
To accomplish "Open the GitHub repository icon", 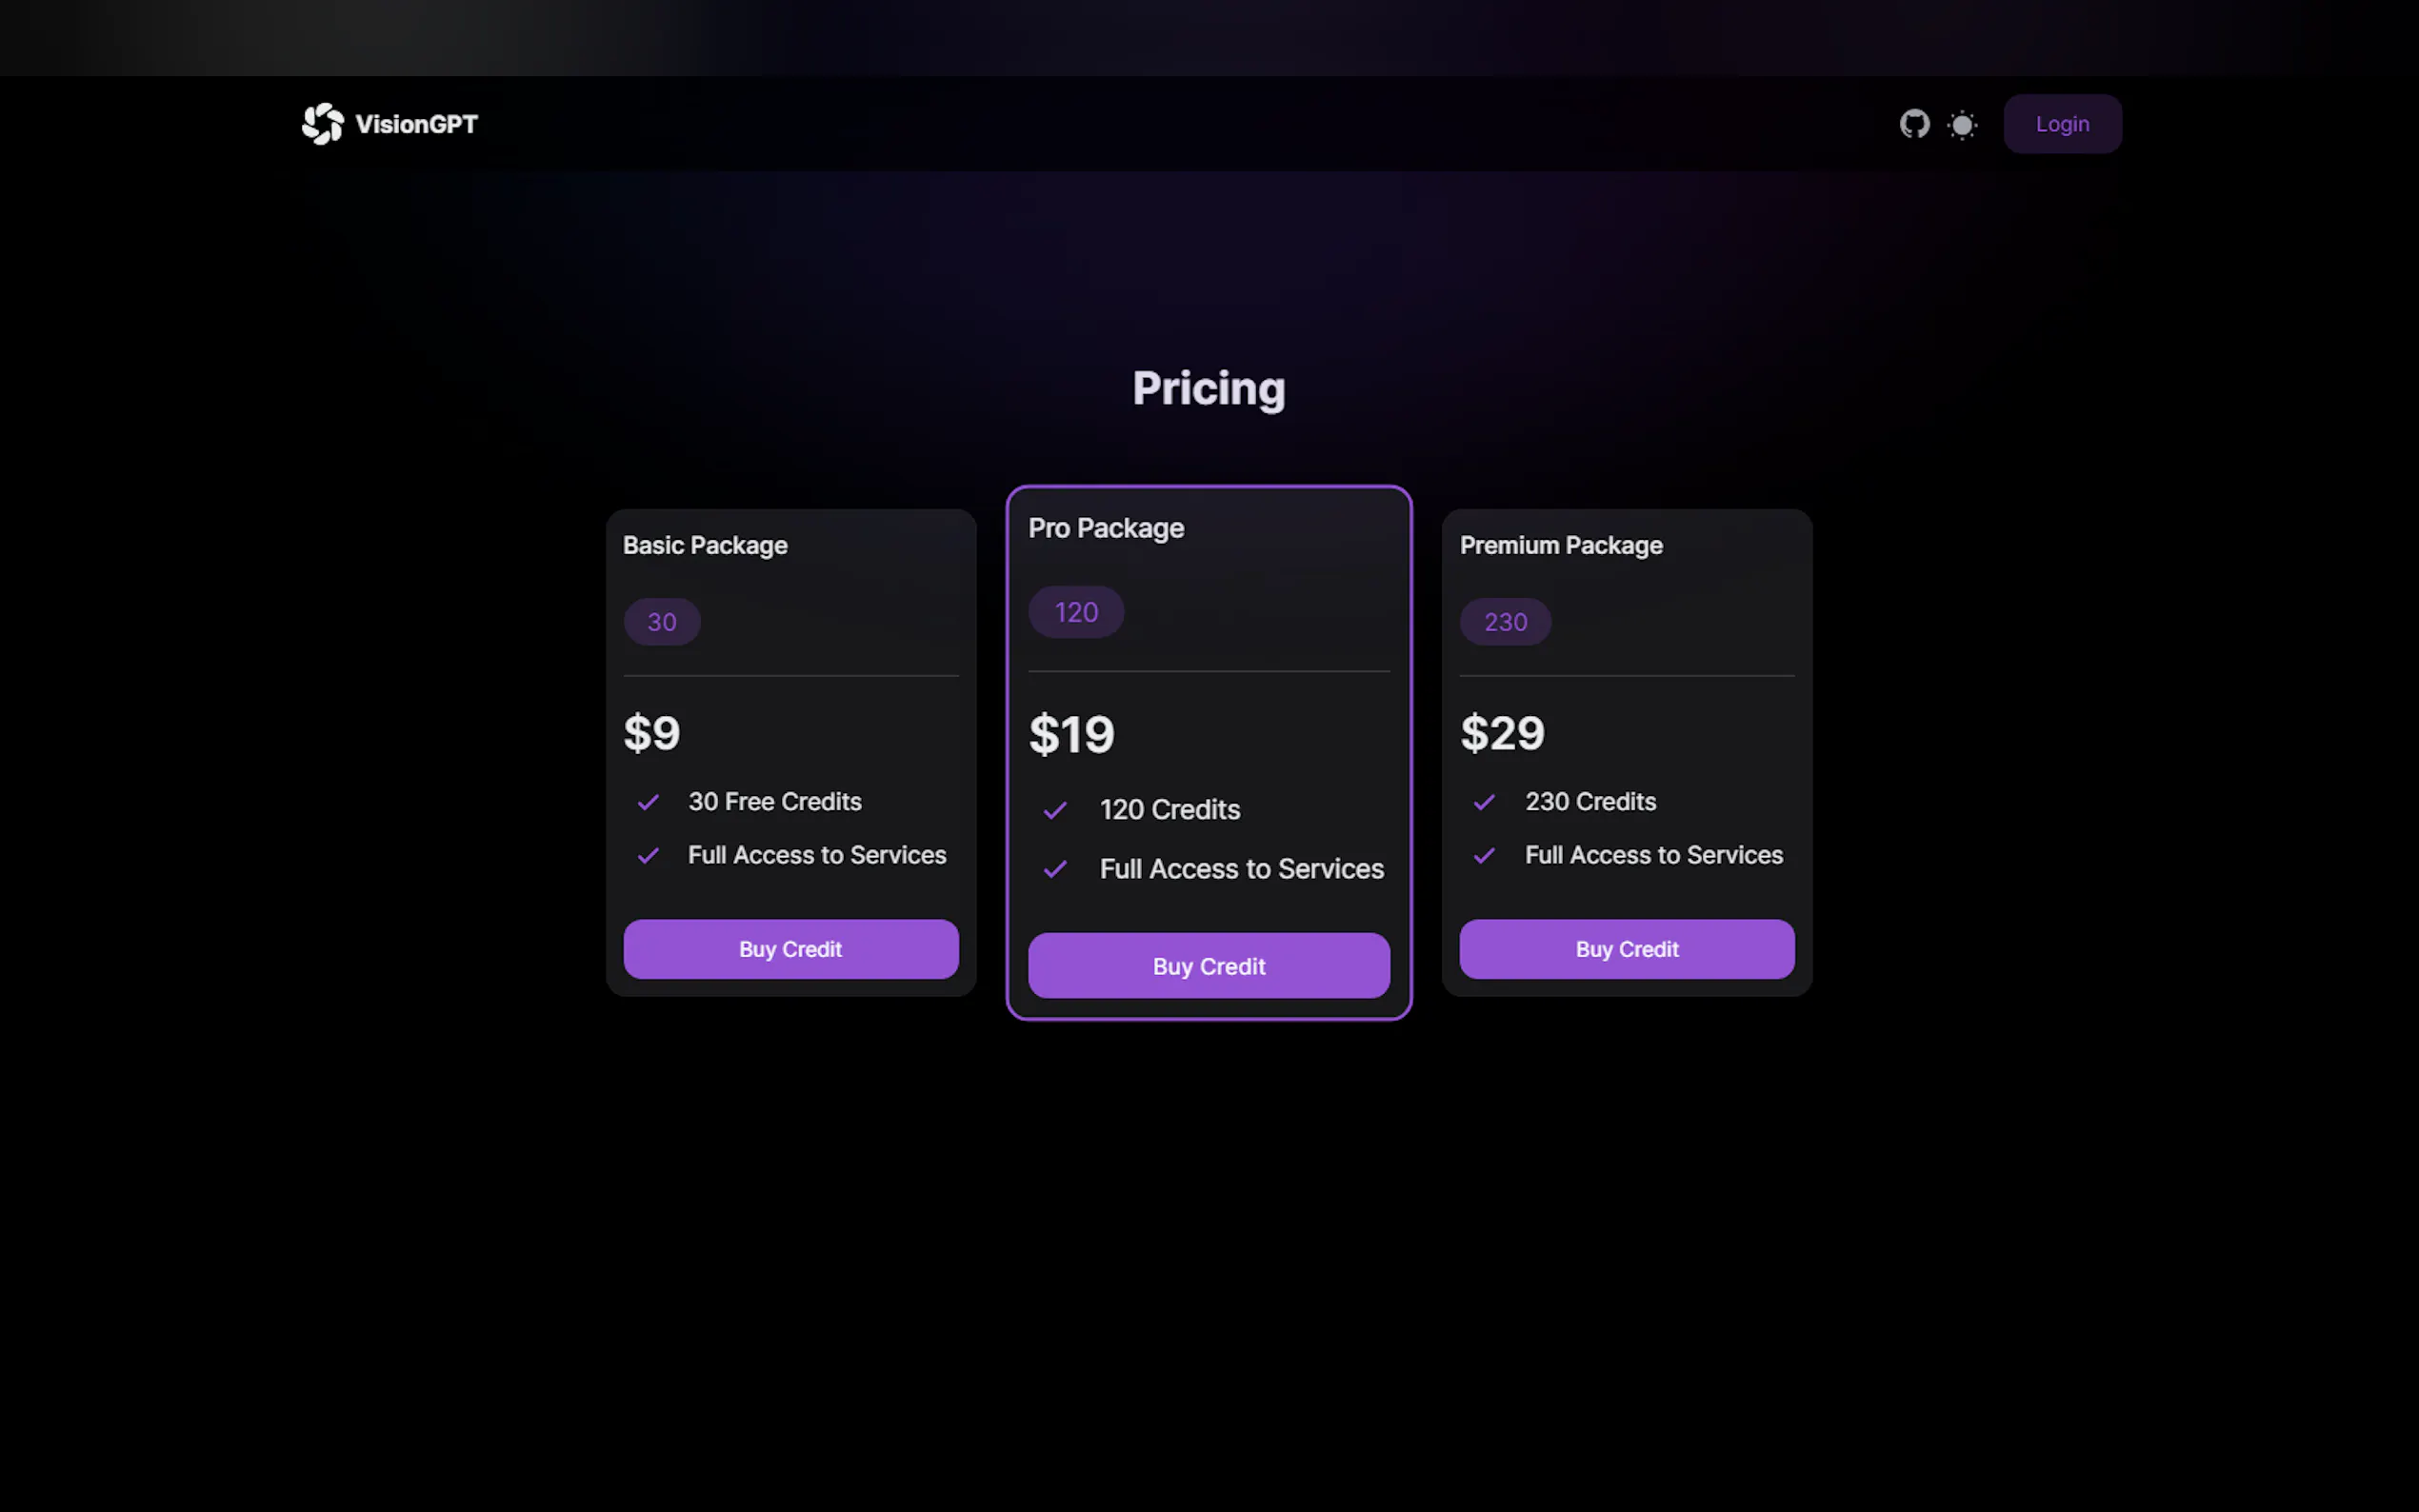I will tap(1914, 124).
